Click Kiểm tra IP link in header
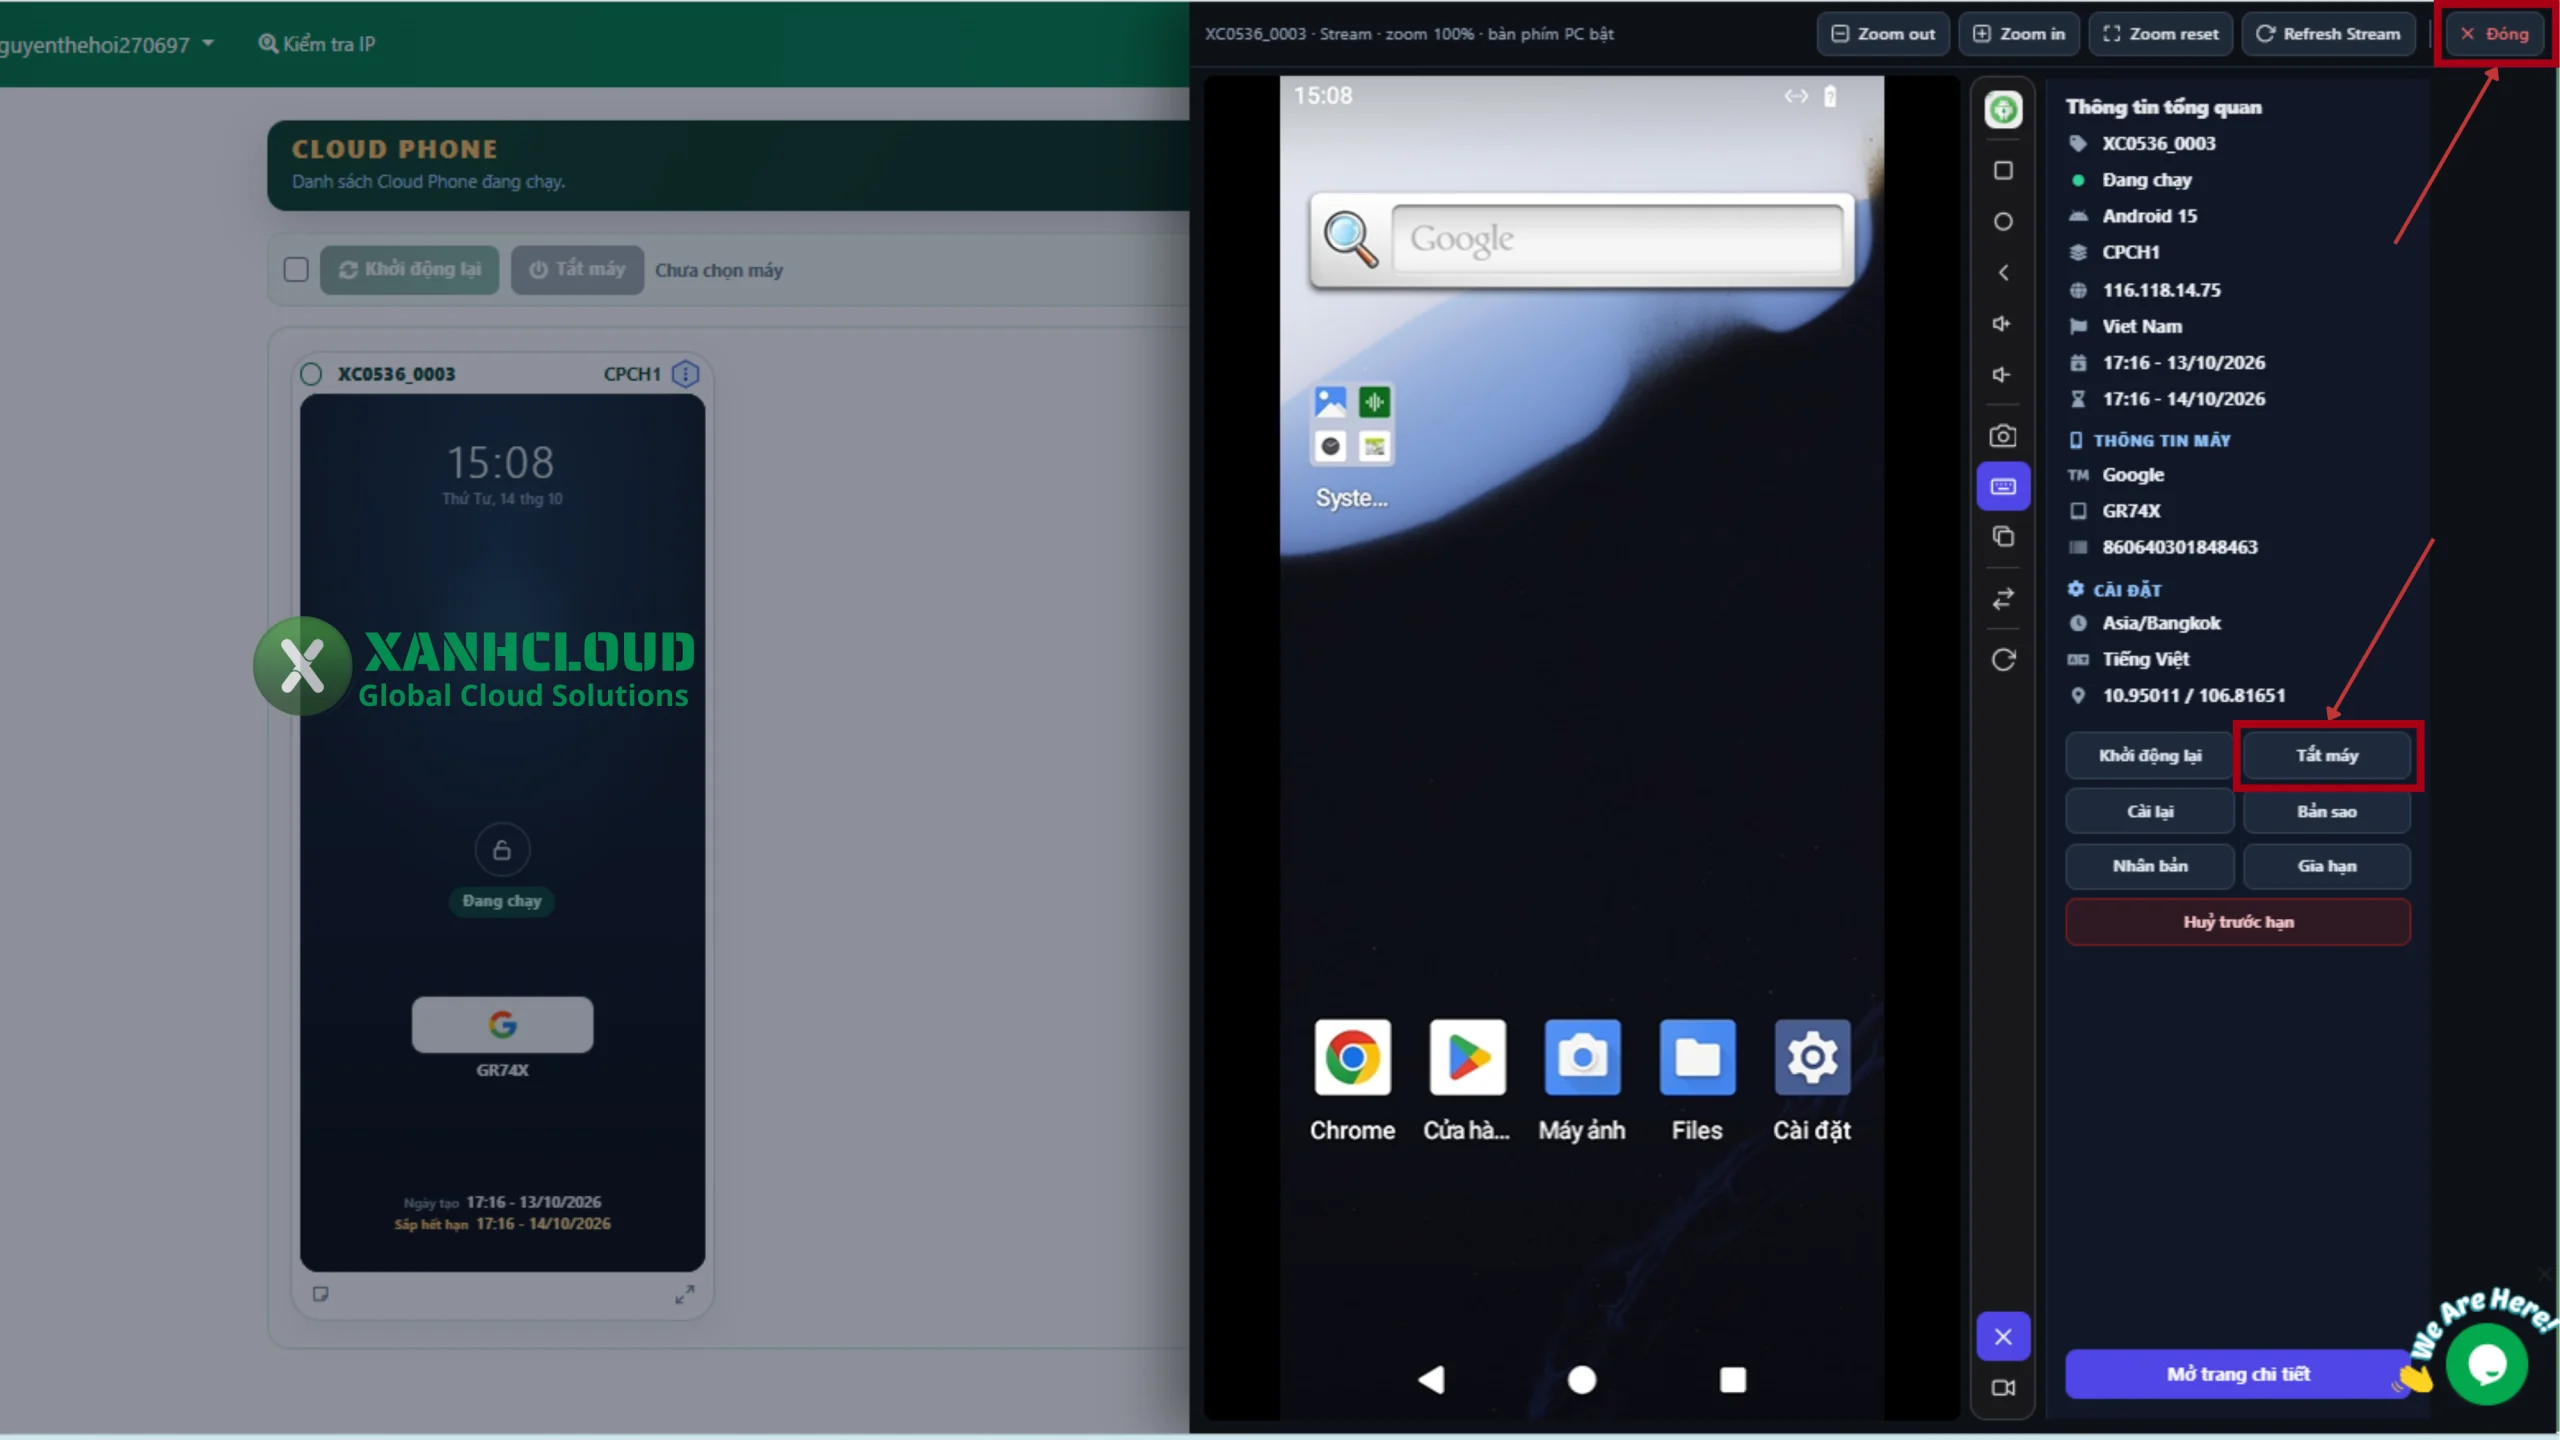 (x=317, y=44)
